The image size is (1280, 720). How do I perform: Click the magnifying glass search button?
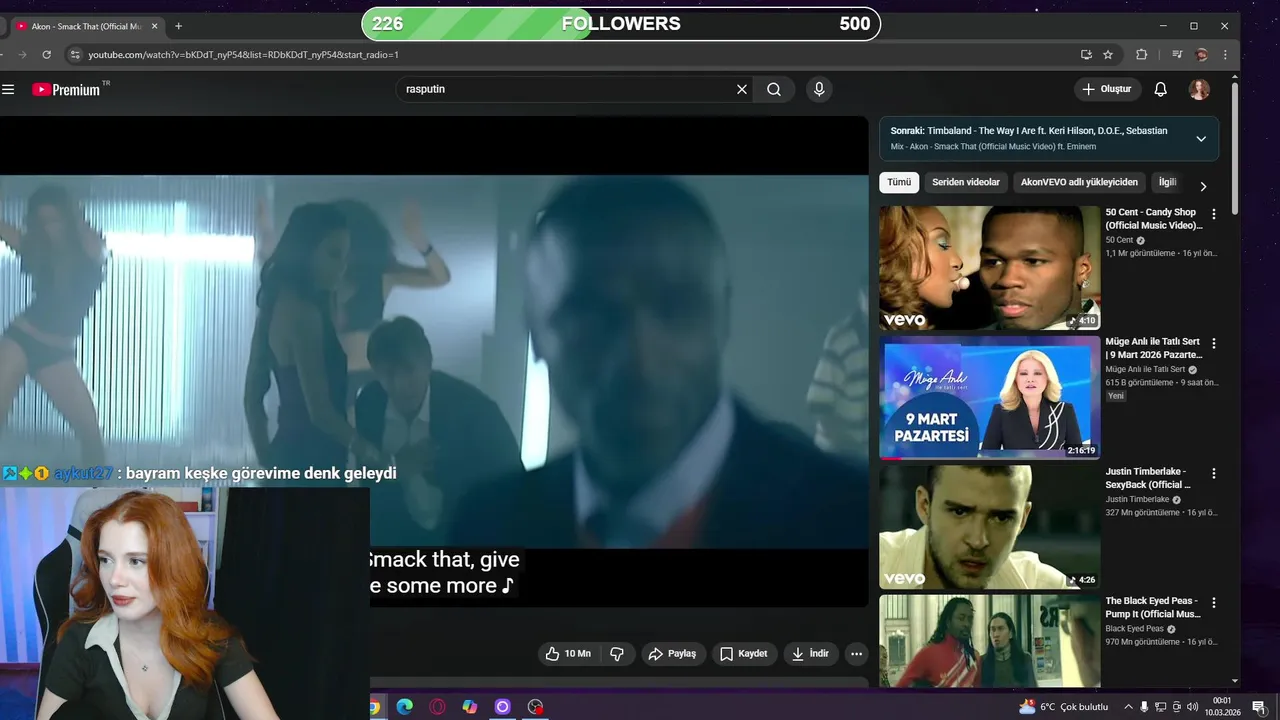pos(774,89)
